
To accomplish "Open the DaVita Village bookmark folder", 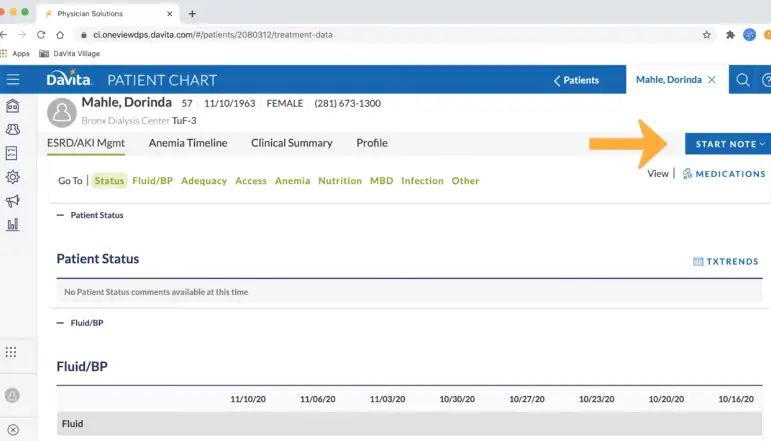I will (69, 54).
